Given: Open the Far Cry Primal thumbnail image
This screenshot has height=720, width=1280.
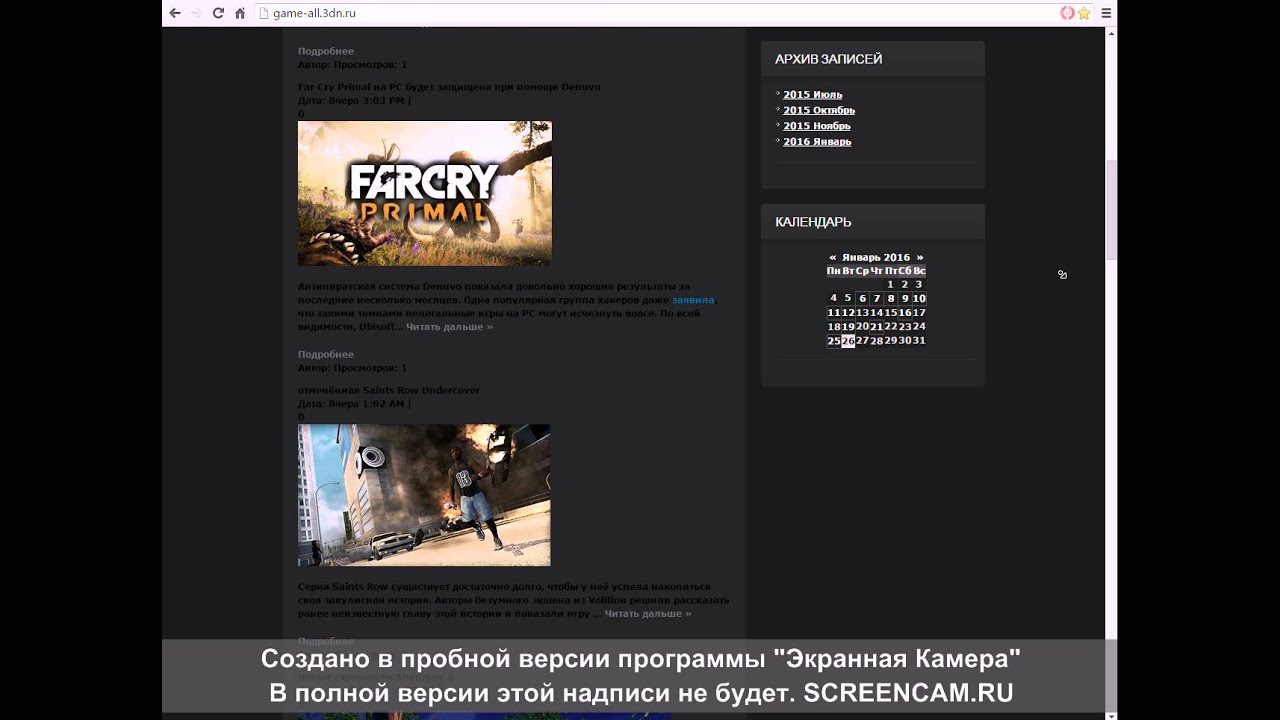Looking at the screenshot, I should point(424,193).
